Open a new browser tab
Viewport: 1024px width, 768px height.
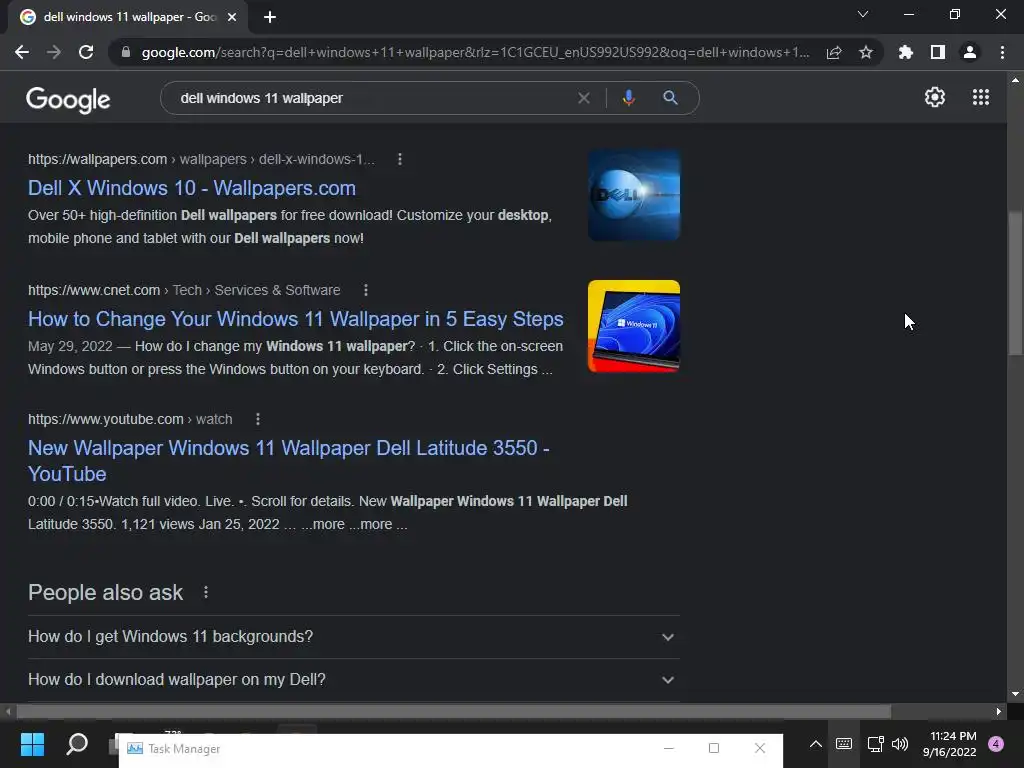270,17
